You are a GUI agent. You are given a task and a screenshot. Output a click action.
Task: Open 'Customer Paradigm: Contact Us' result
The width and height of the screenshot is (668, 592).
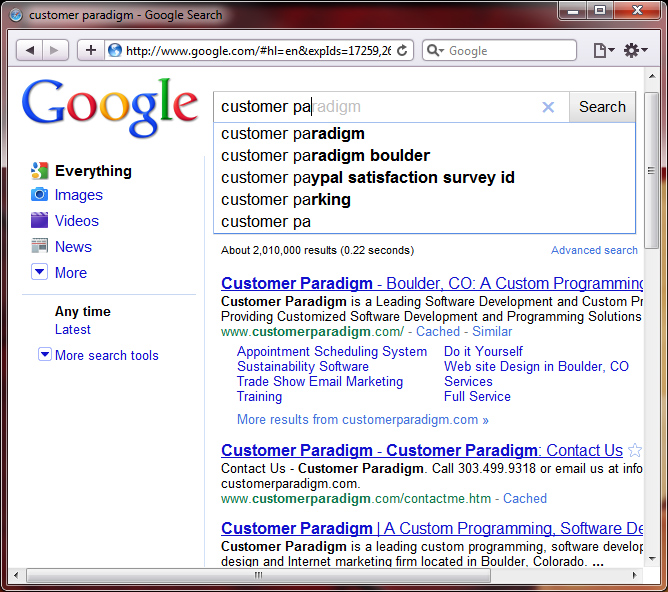point(422,450)
